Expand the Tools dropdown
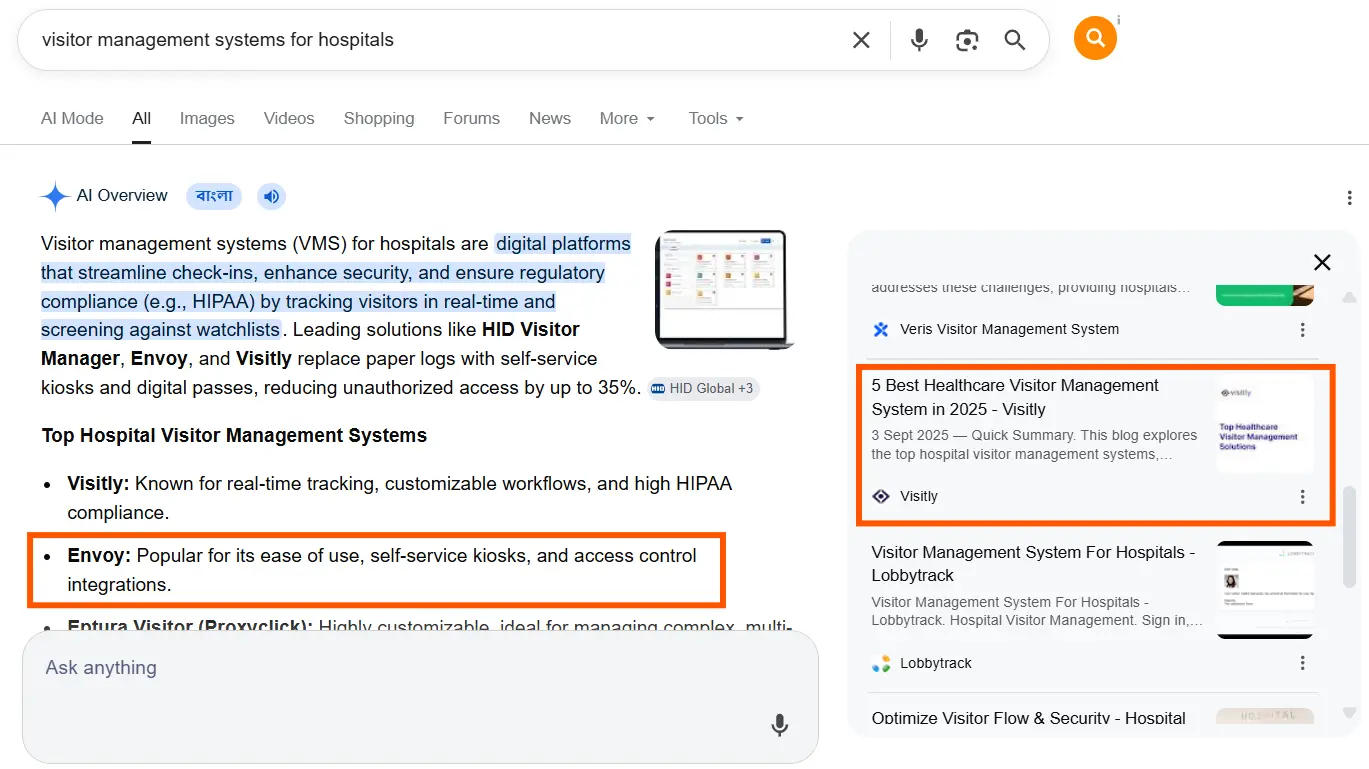 pos(716,118)
